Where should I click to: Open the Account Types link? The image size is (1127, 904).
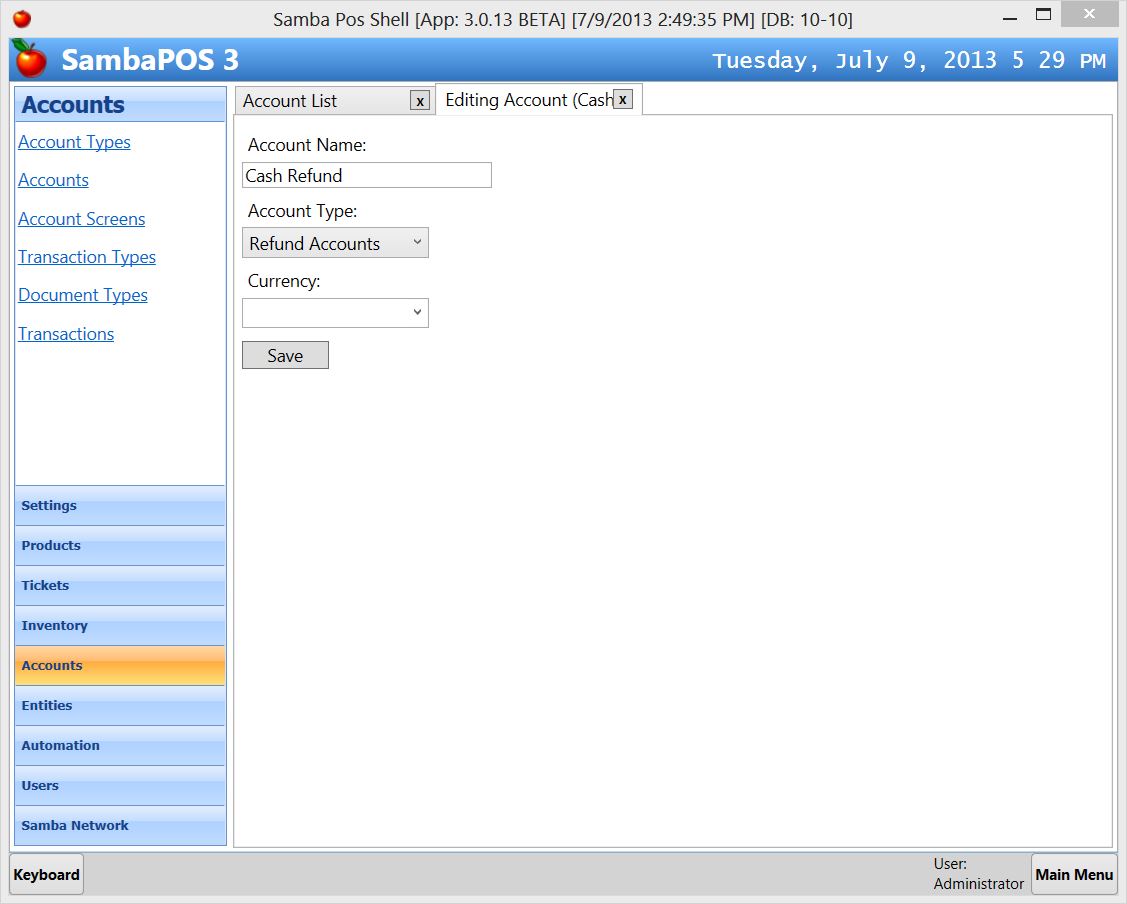click(x=74, y=142)
